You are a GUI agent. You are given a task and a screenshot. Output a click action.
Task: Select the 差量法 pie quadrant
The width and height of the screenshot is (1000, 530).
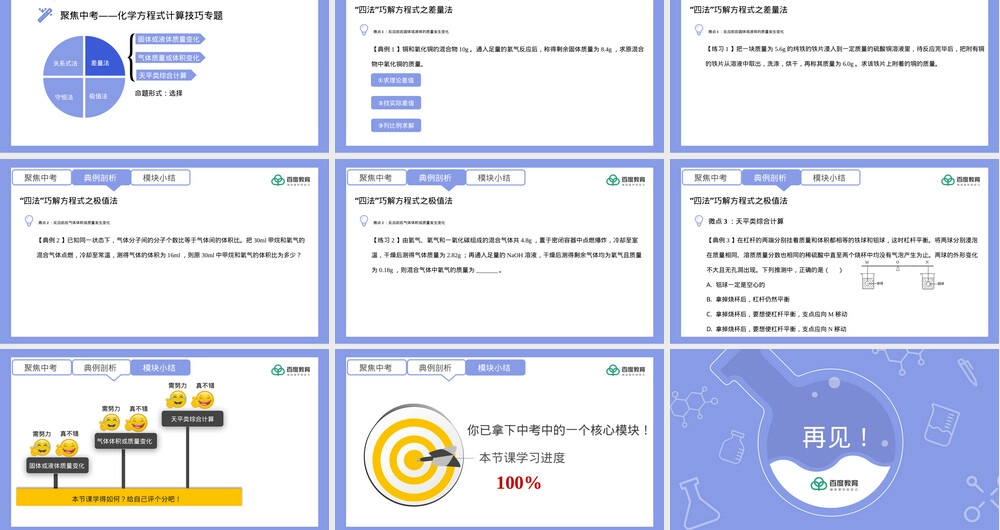click(x=104, y=57)
